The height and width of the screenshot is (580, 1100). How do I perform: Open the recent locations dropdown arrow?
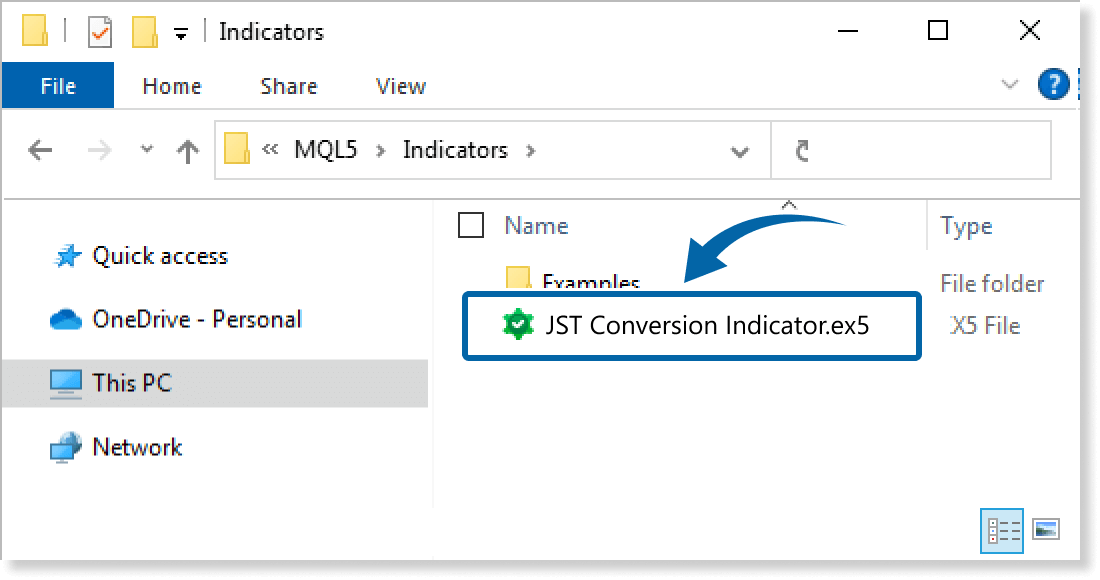point(147,150)
